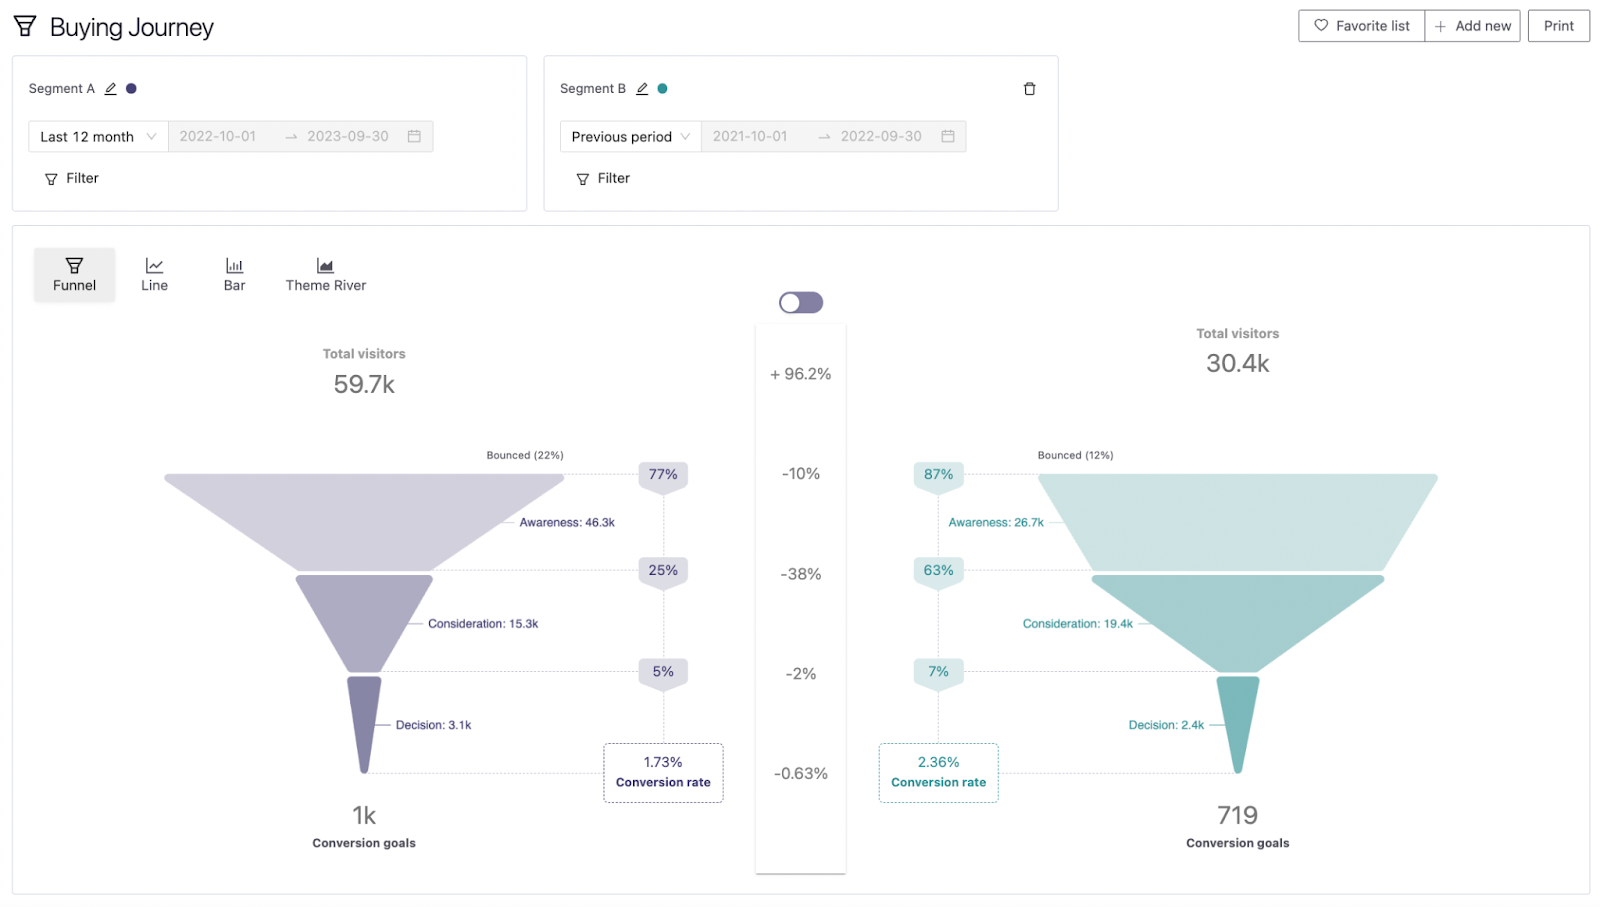Screen dimensions: 1600x907
Task: Click the calendar icon in Segment A date range
Action: [414, 136]
